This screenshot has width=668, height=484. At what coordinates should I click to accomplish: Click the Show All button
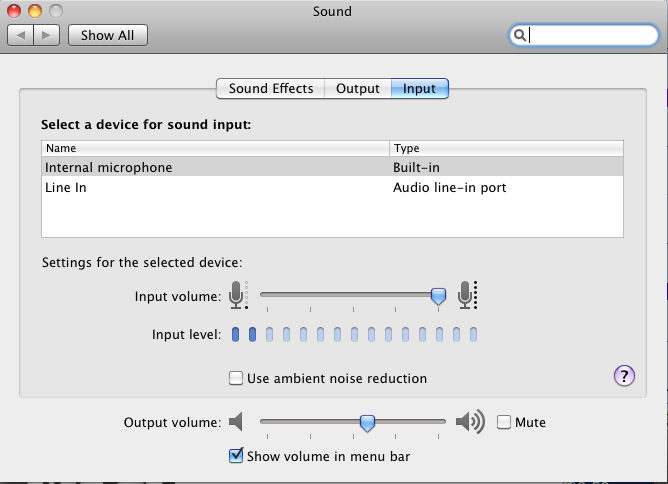[x=108, y=35]
